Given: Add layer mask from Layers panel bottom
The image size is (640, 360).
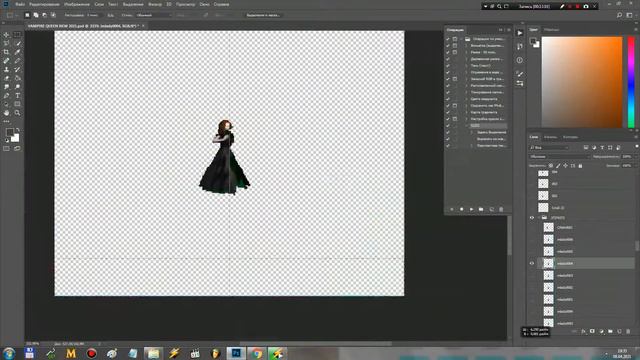Looking at the screenshot, I should point(592,331).
